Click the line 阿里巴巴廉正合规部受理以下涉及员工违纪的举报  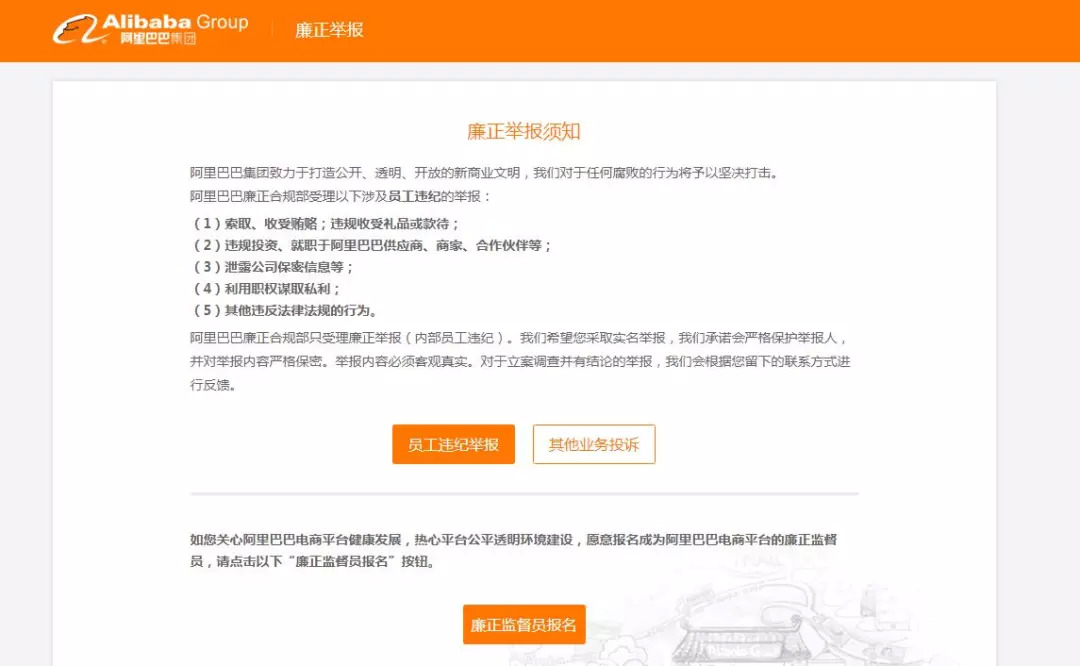(x=340, y=196)
